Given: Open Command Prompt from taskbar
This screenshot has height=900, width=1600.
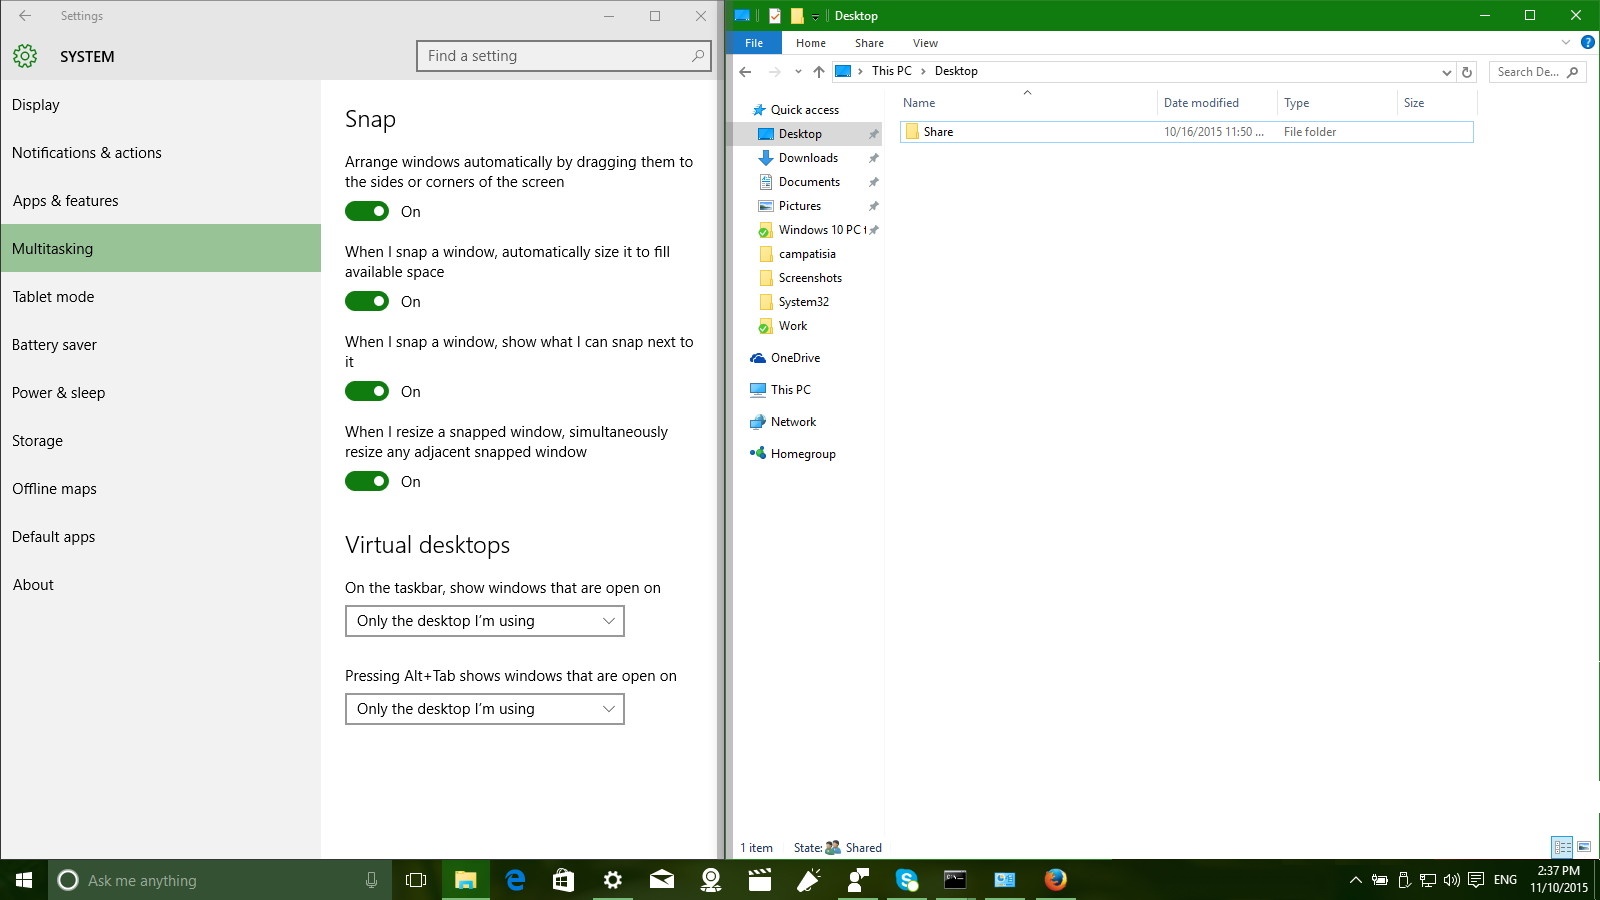Looking at the screenshot, I should (956, 880).
